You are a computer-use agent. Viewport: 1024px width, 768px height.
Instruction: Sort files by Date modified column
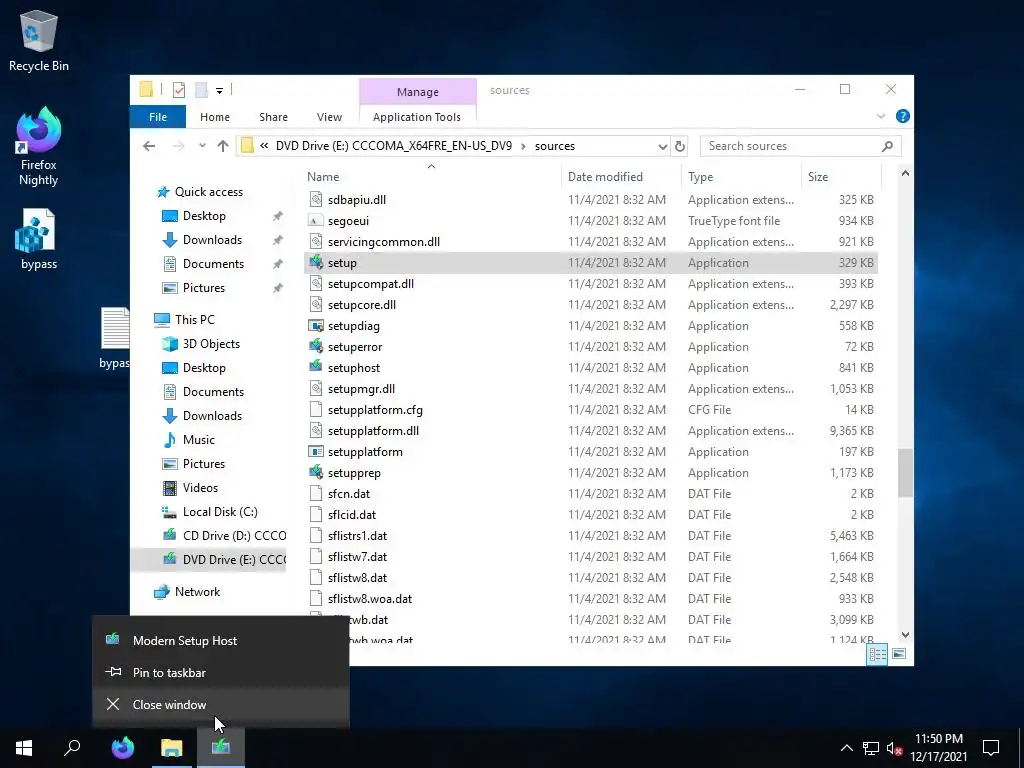605,177
